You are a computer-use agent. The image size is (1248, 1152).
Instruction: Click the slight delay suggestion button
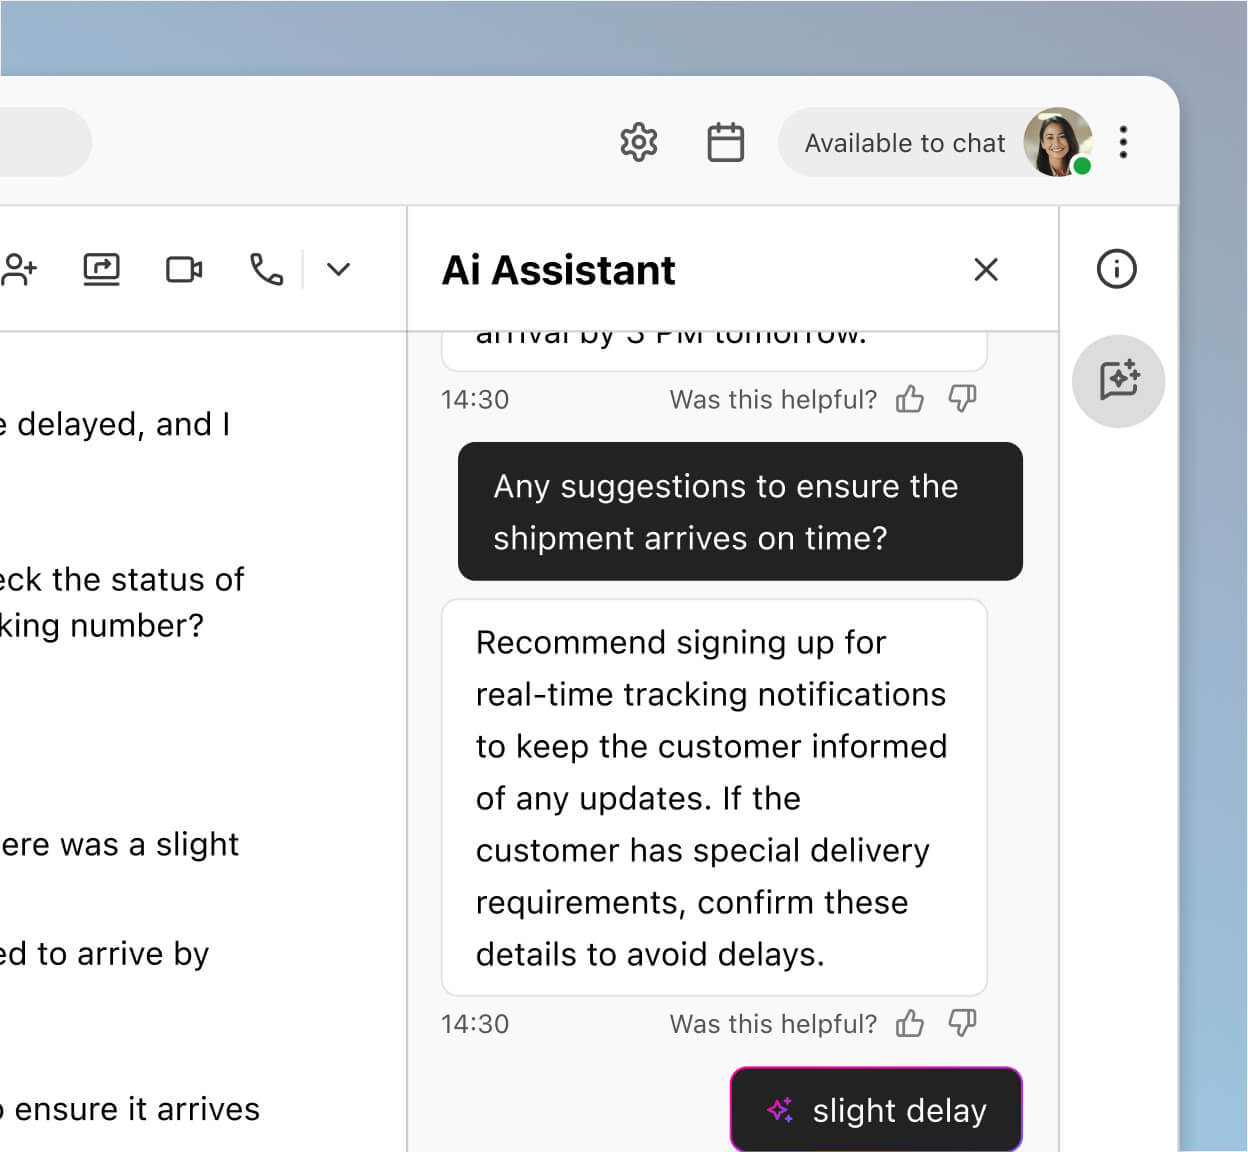click(x=875, y=1109)
